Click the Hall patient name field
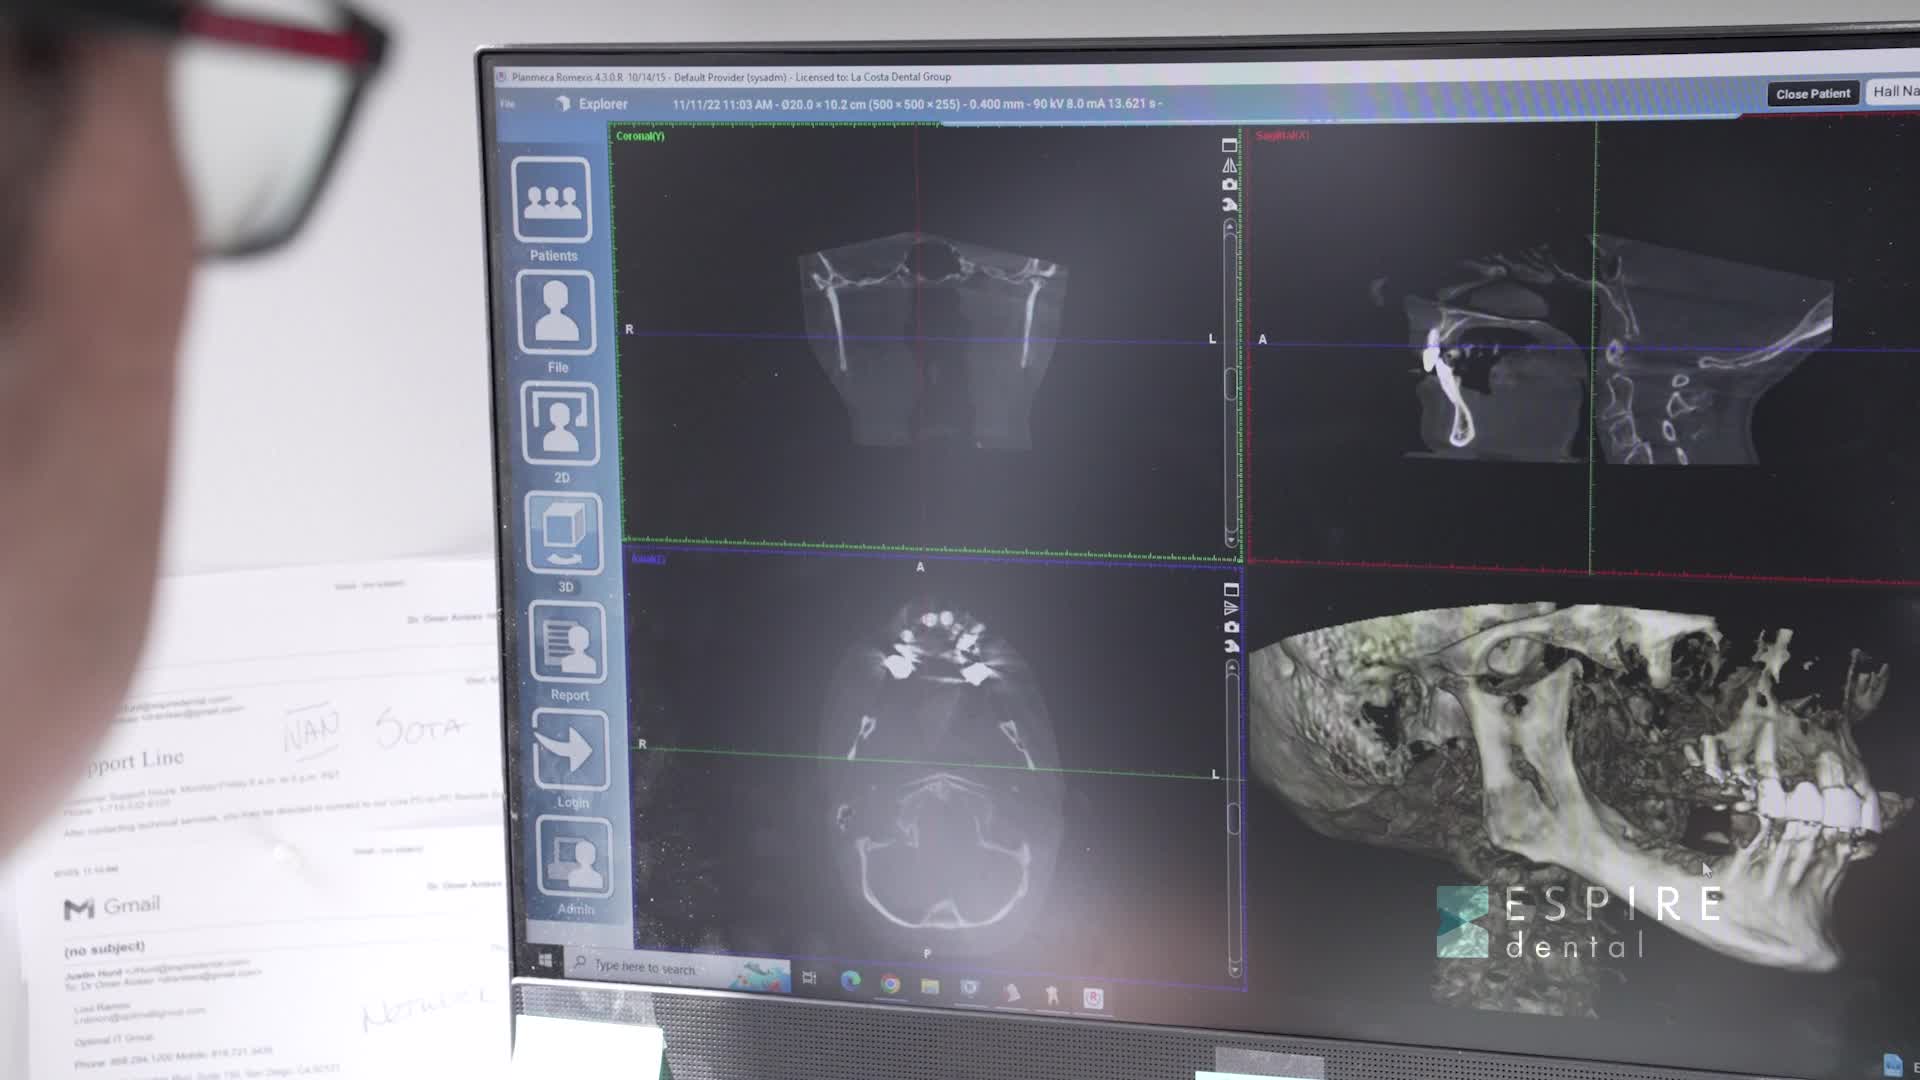 [x=1895, y=91]
